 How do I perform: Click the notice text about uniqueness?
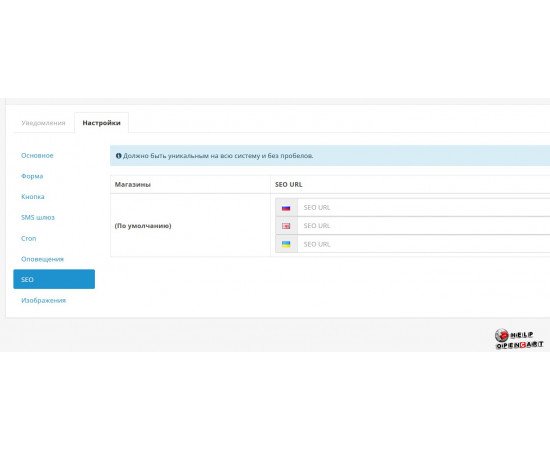pos(218,156)
